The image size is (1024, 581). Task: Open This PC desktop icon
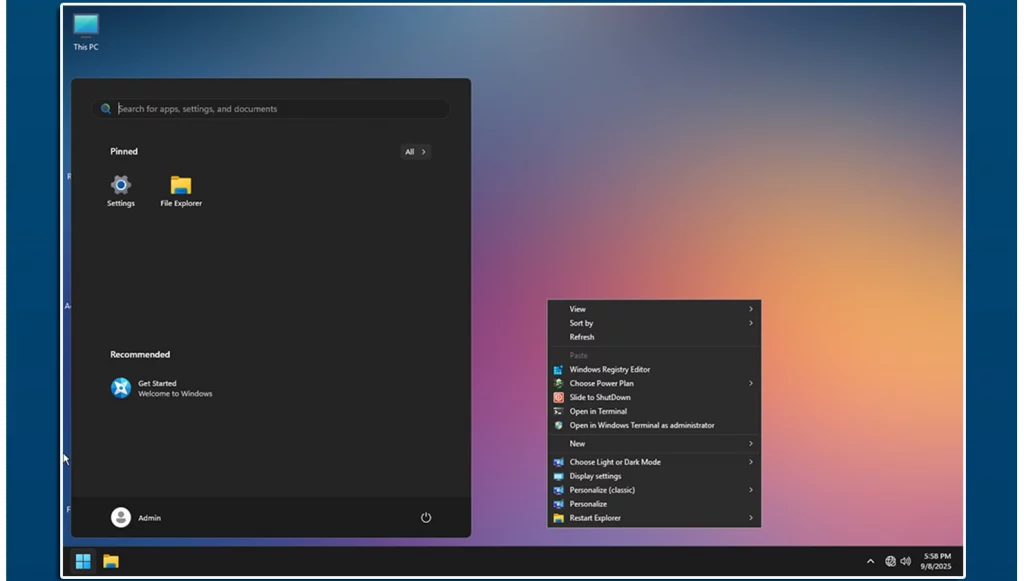pos(86,25)
